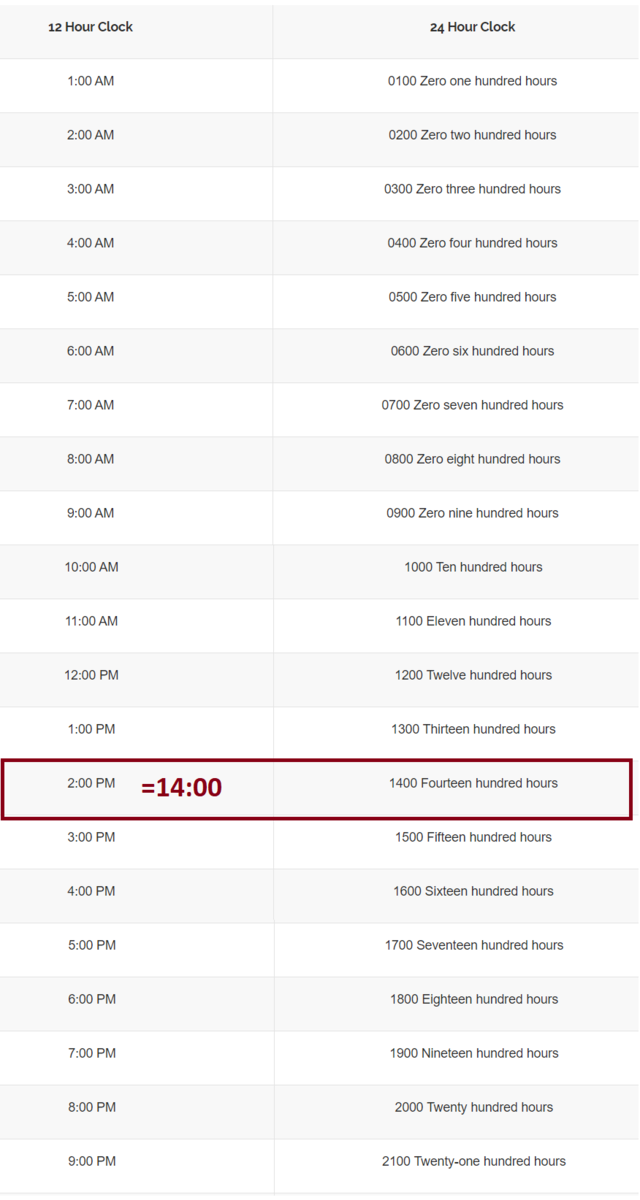
Task: Select the 1900 Nineteen hundred hours cell
Action: (x=473, y=1053)
